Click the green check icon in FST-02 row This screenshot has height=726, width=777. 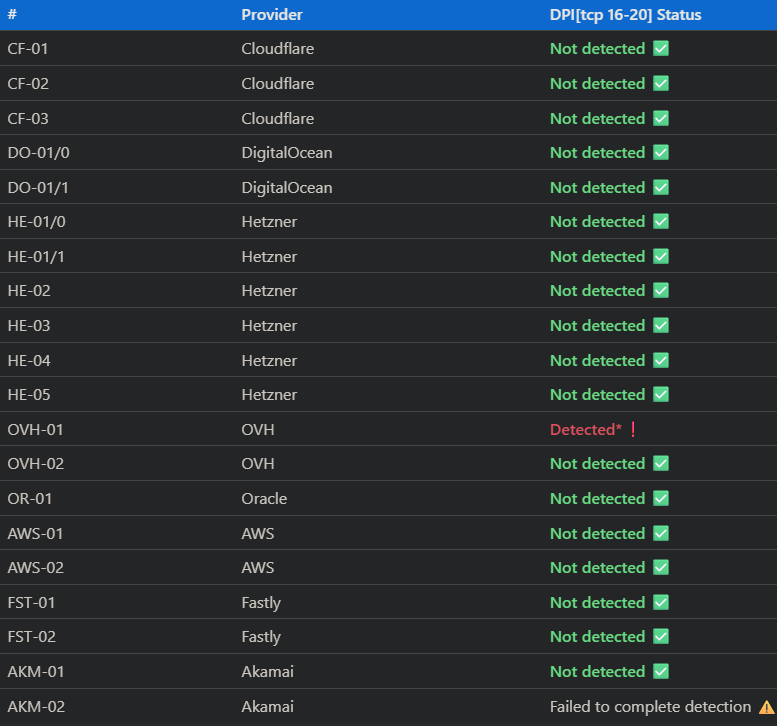661,636
